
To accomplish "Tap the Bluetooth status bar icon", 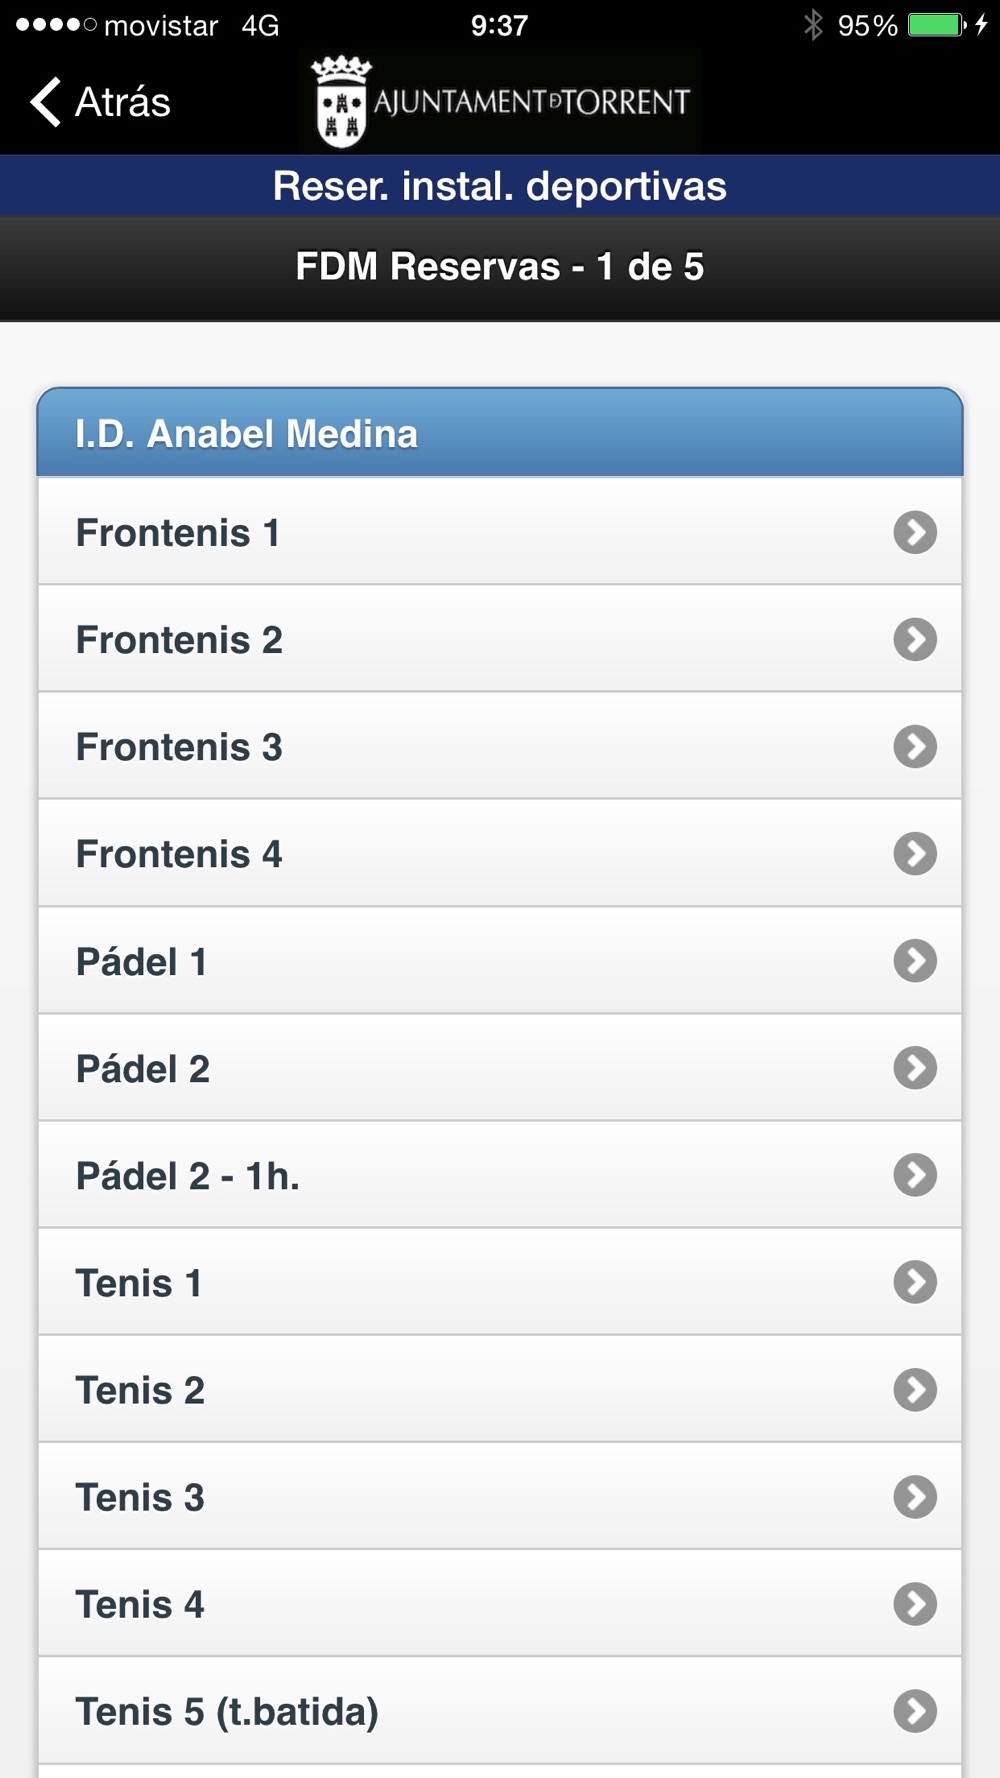I will pyautogui.click(x=813, y=25).
